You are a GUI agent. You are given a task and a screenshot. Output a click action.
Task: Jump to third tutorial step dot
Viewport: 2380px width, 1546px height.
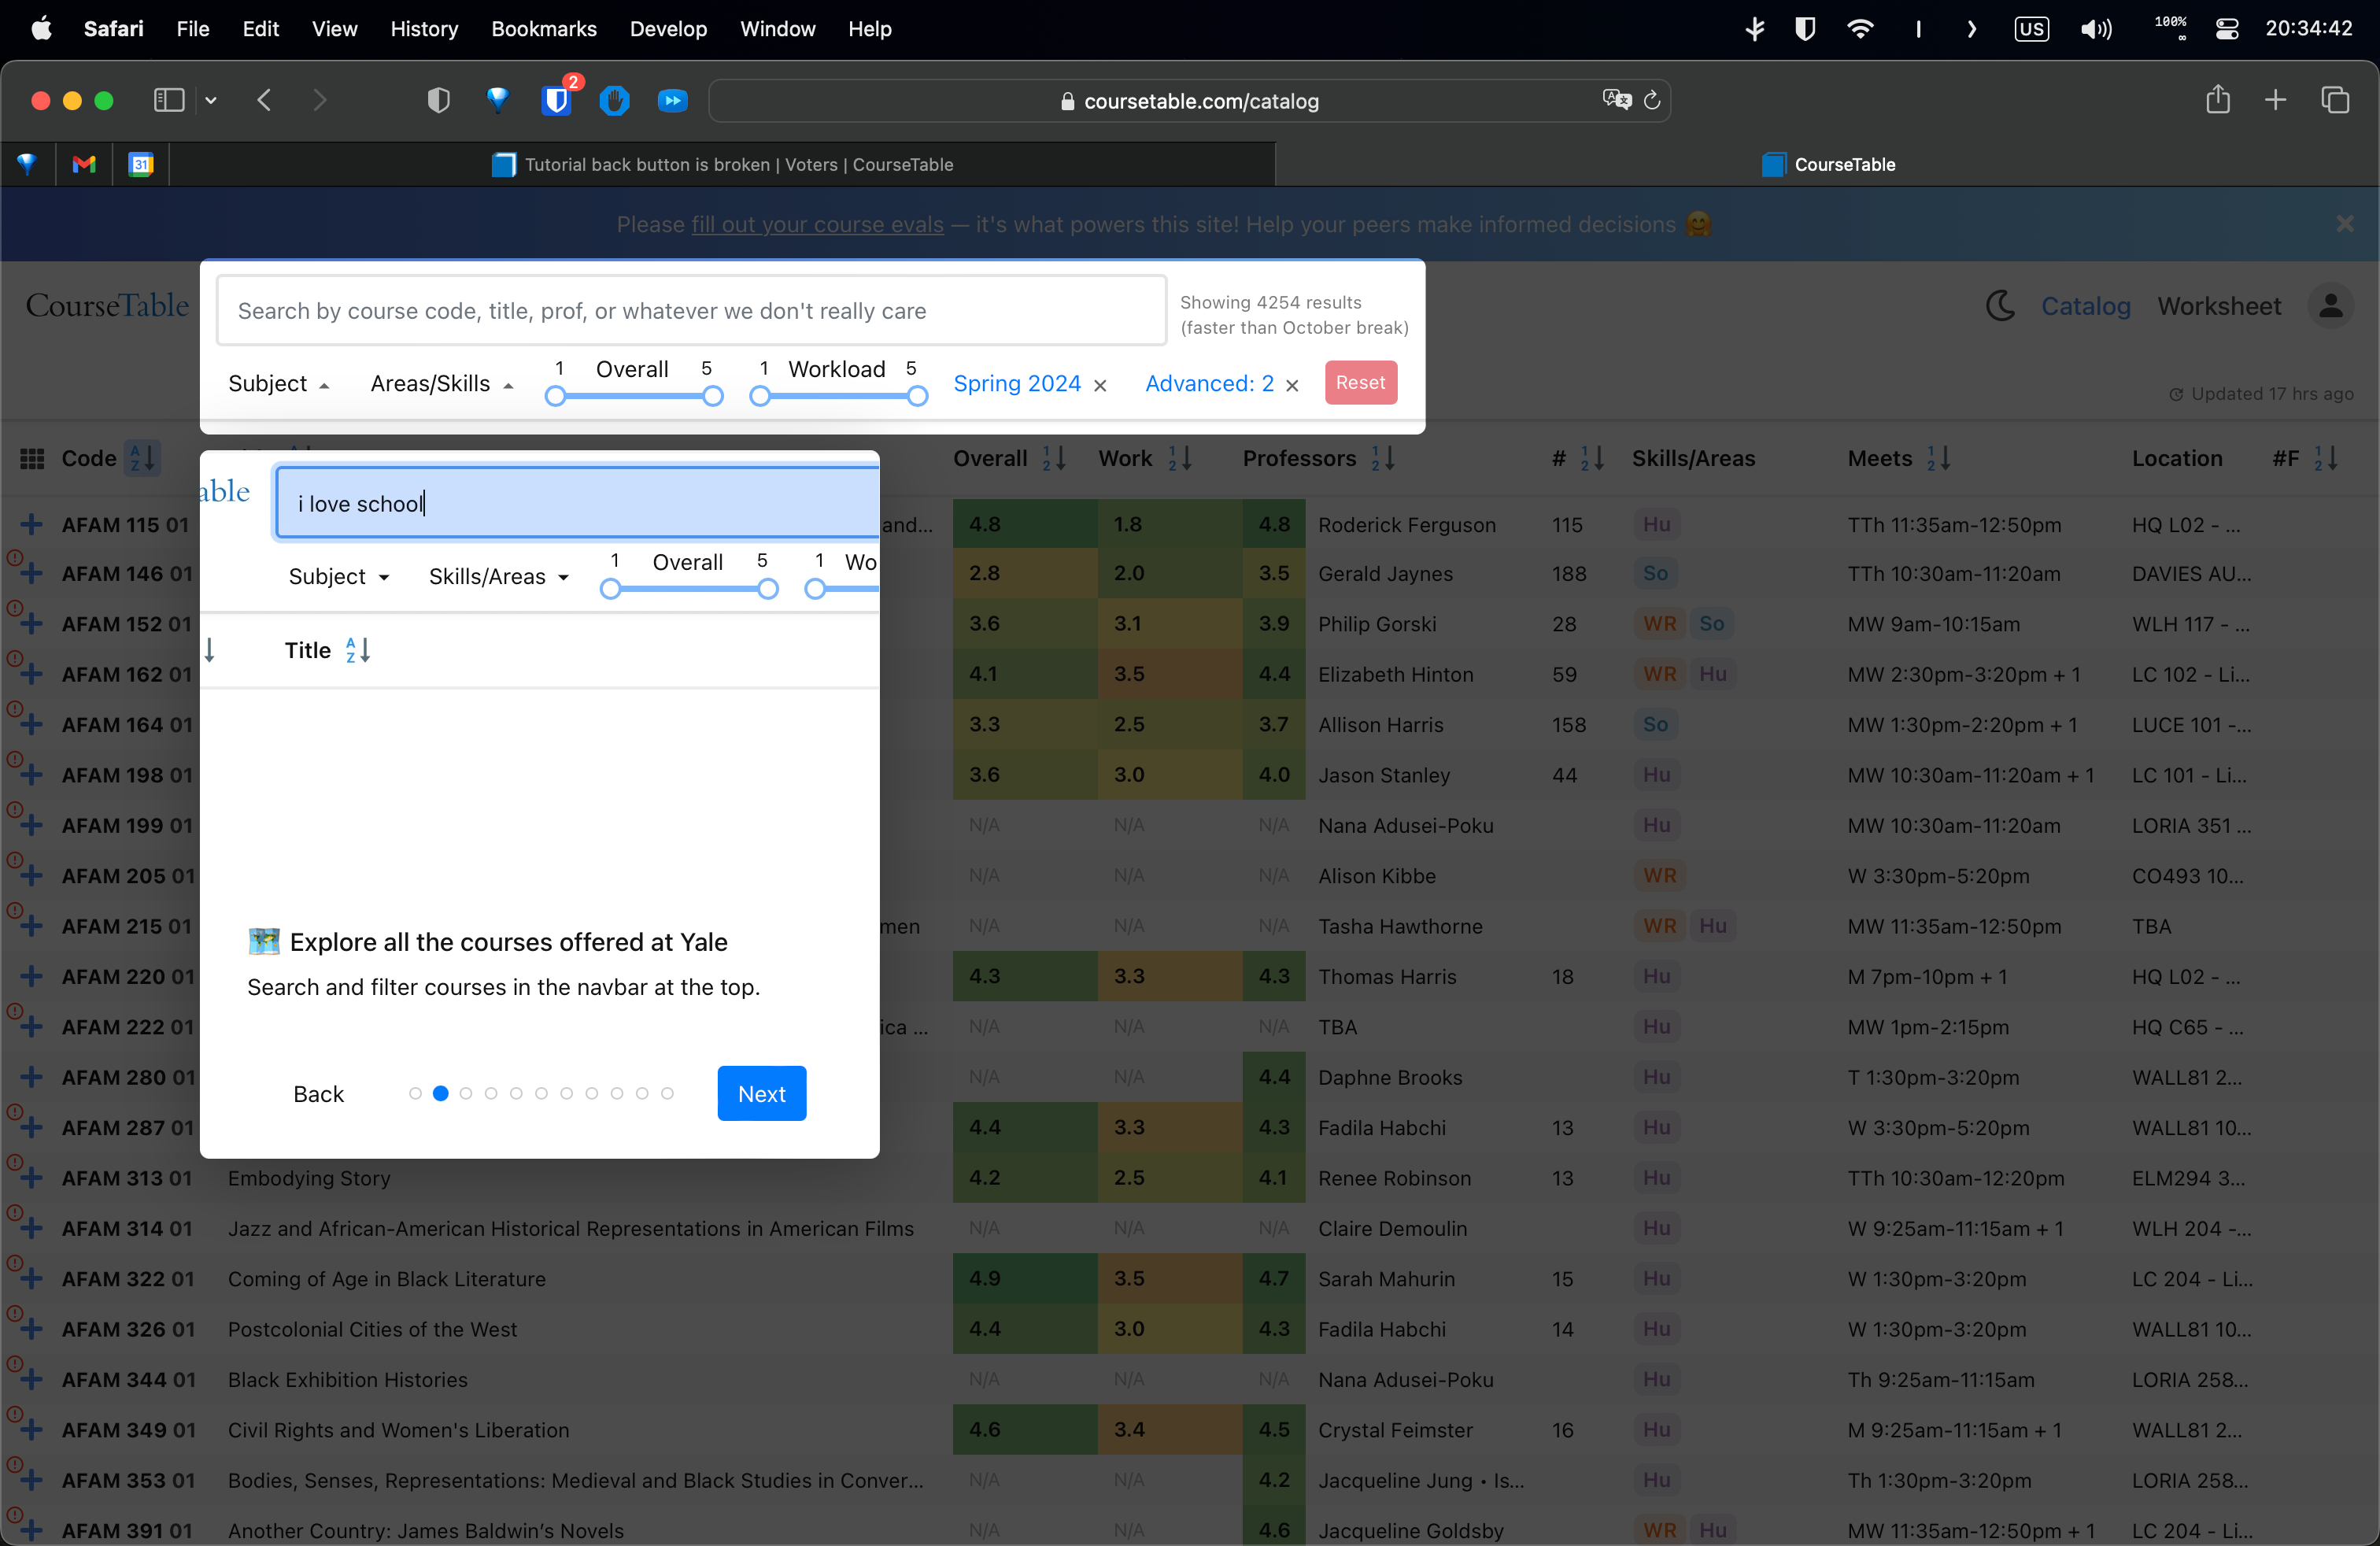[465, 1094]
